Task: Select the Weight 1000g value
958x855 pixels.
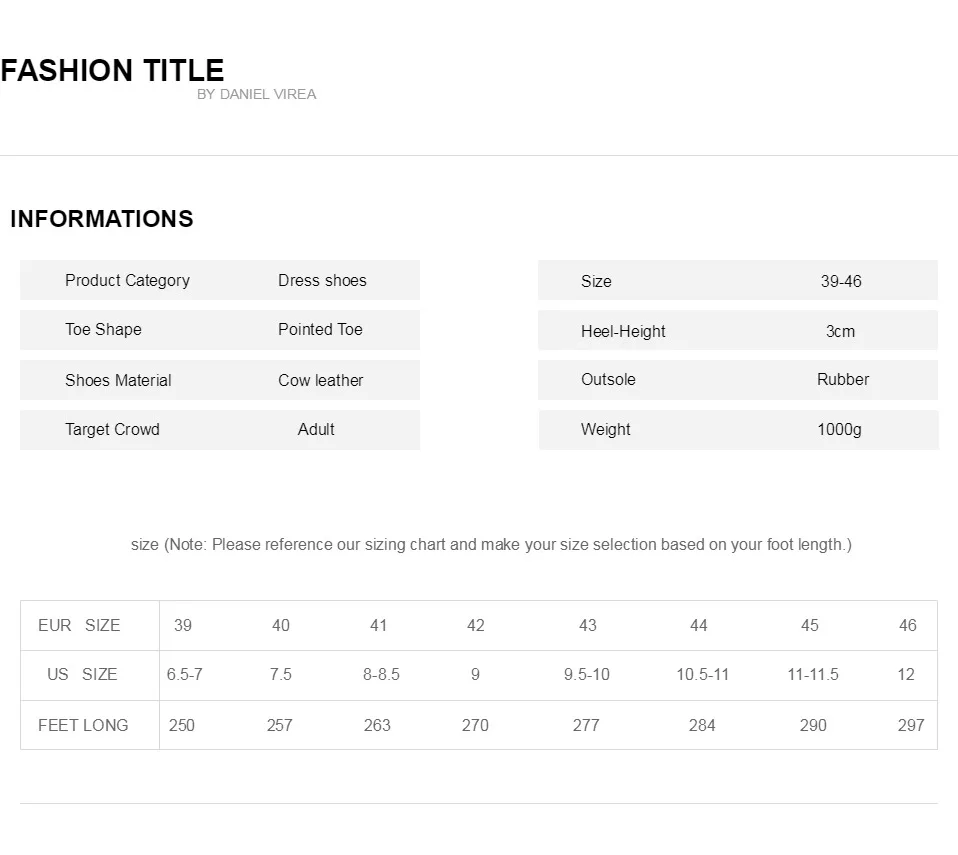Action: 839,430
